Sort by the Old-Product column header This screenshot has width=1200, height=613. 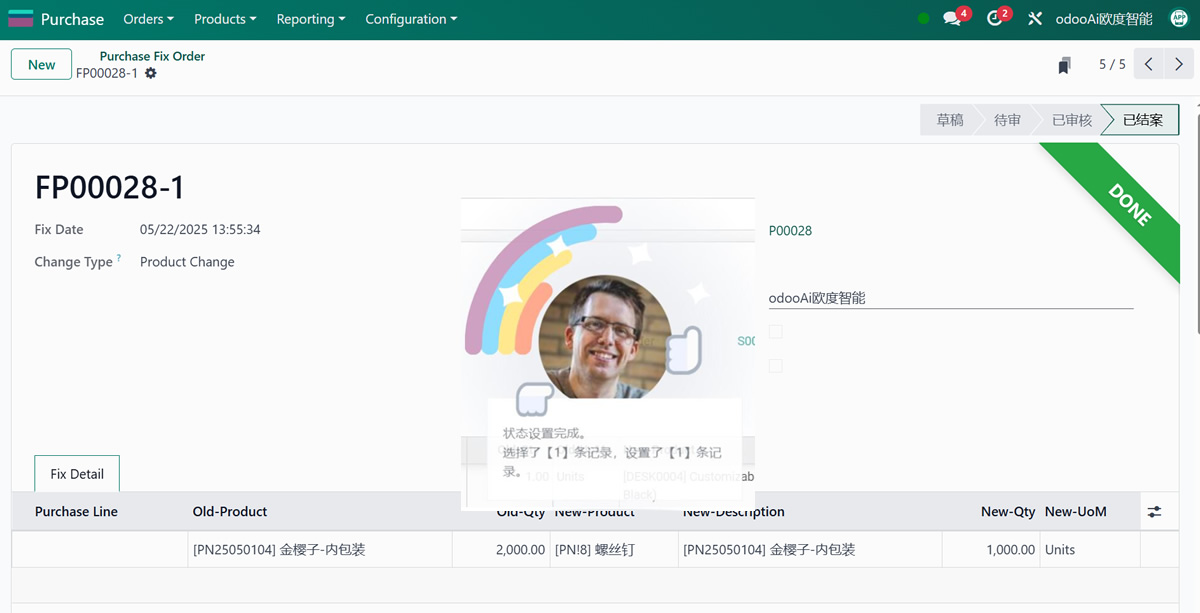click(x=230, y=512)
